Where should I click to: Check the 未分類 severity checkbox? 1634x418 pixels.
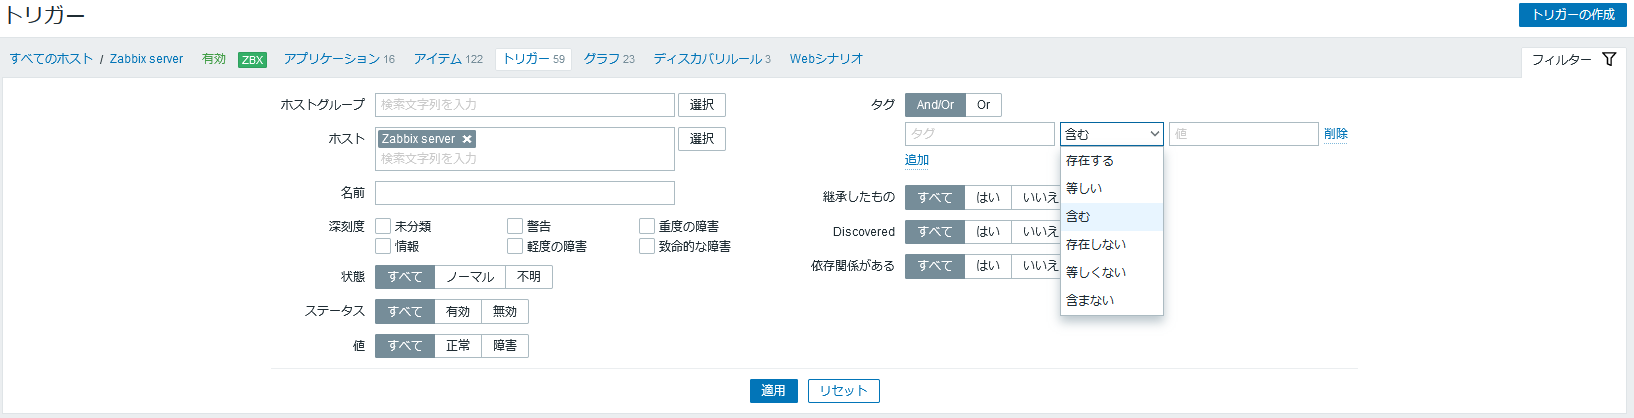click(383, 227)
